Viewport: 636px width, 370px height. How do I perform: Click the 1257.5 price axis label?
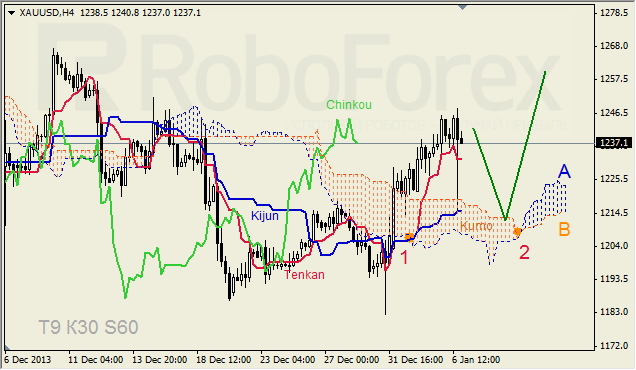pos(614,79)
